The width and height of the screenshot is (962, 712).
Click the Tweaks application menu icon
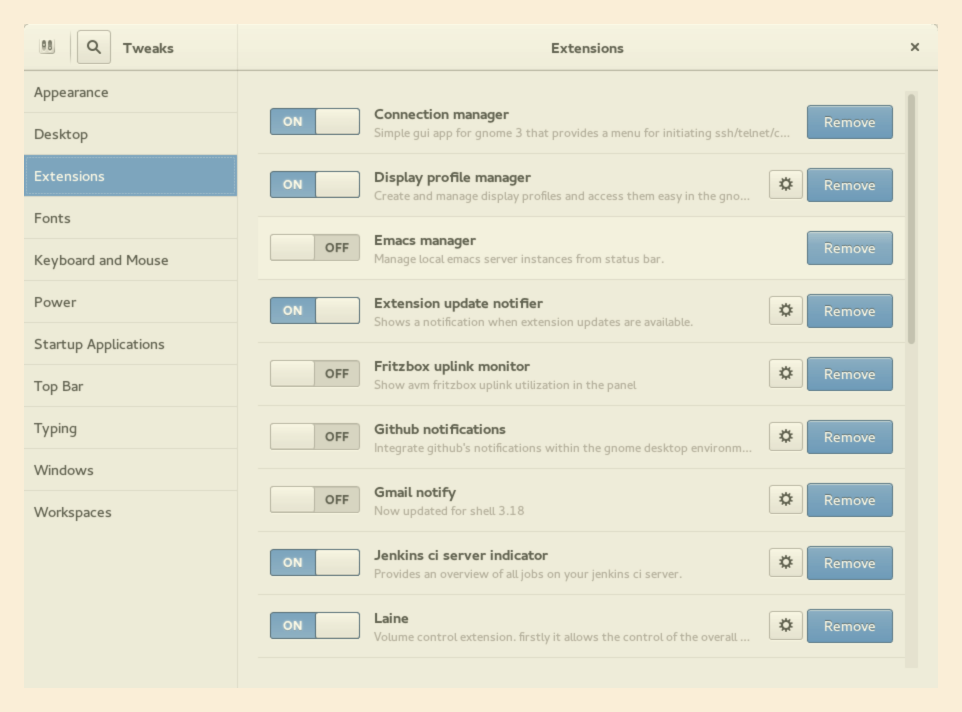point(45,46)
